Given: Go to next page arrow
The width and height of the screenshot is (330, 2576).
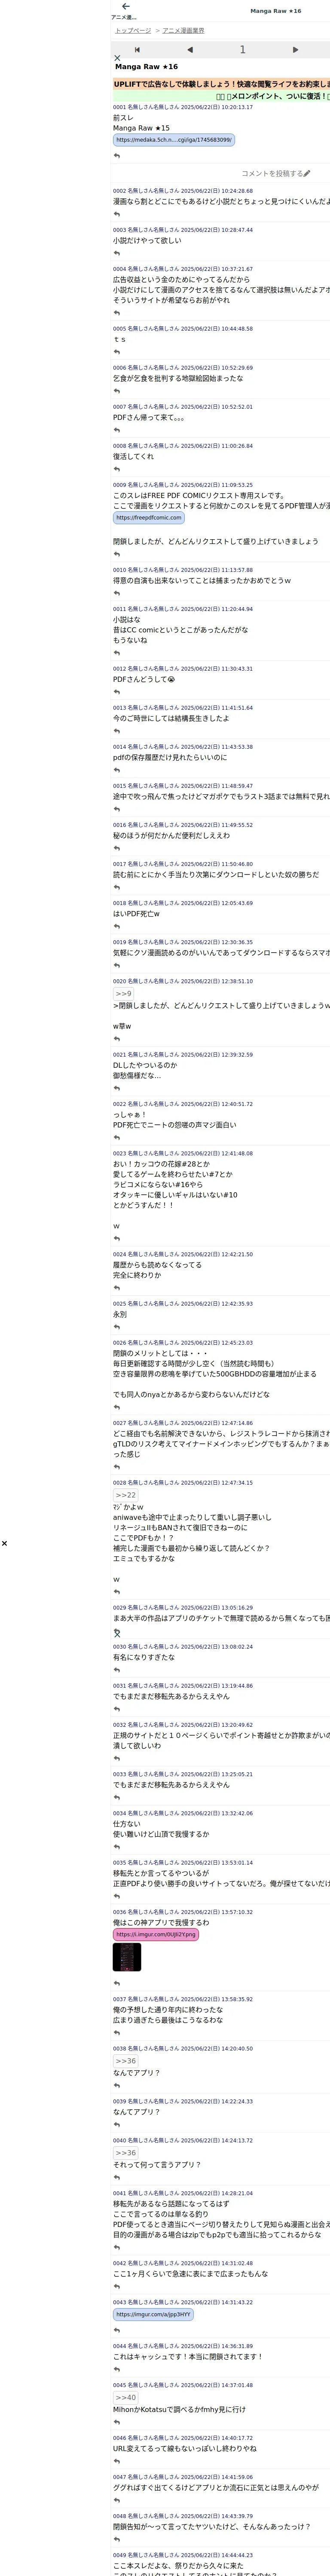Looking at the screenshot, I should pyautogui.click(x=295, y=49).
